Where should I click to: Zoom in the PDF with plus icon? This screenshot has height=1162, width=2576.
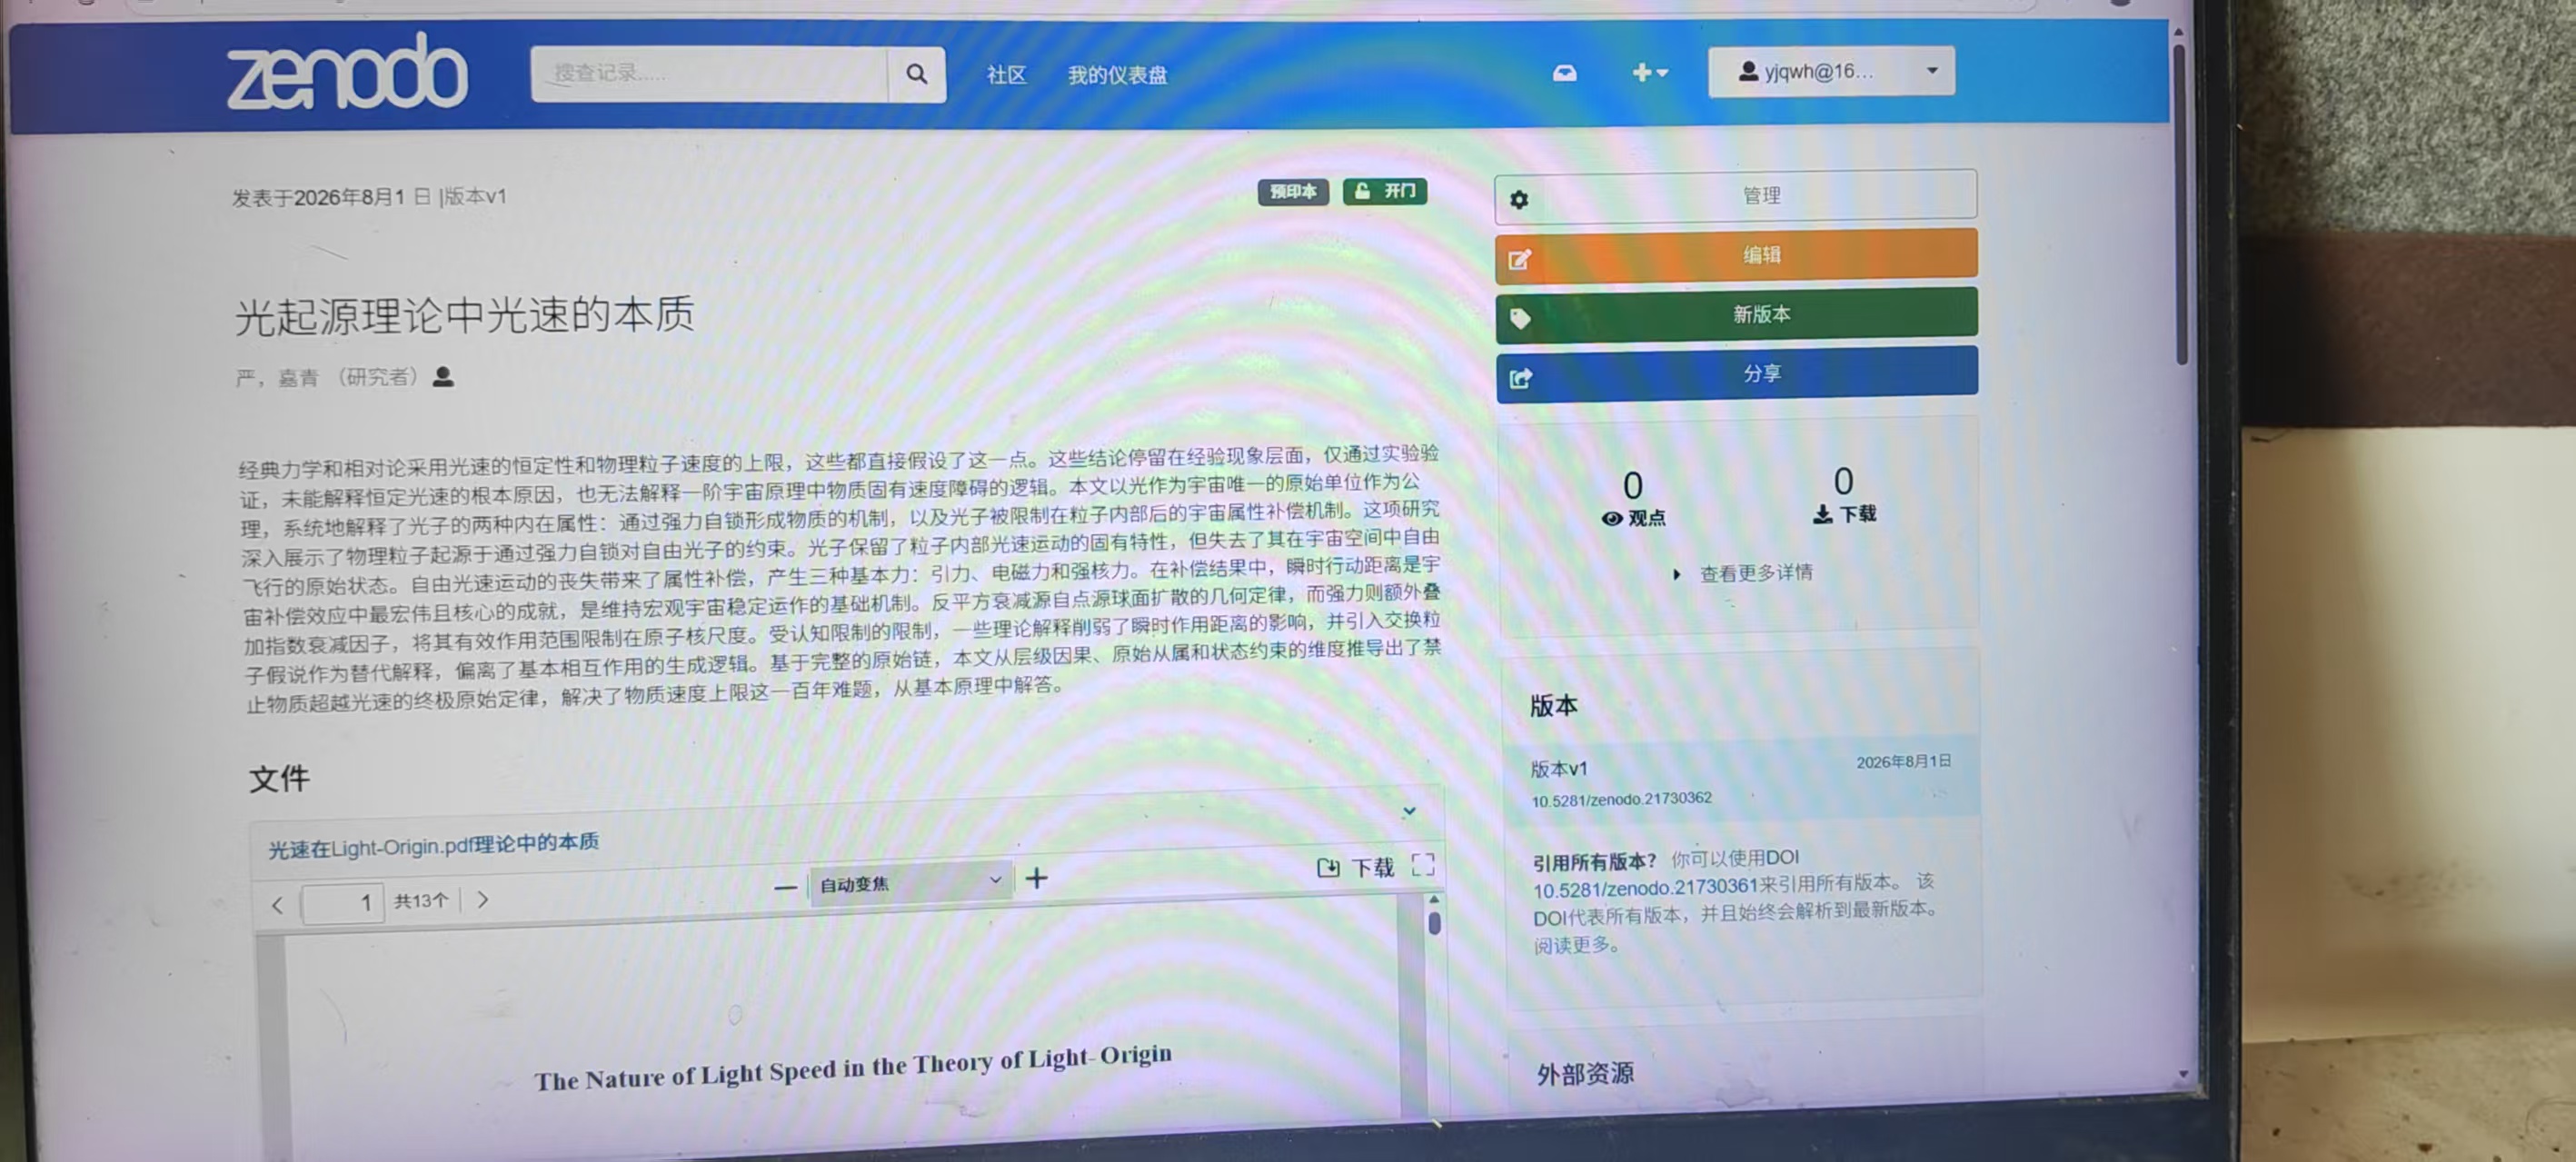click(1037, 878)
